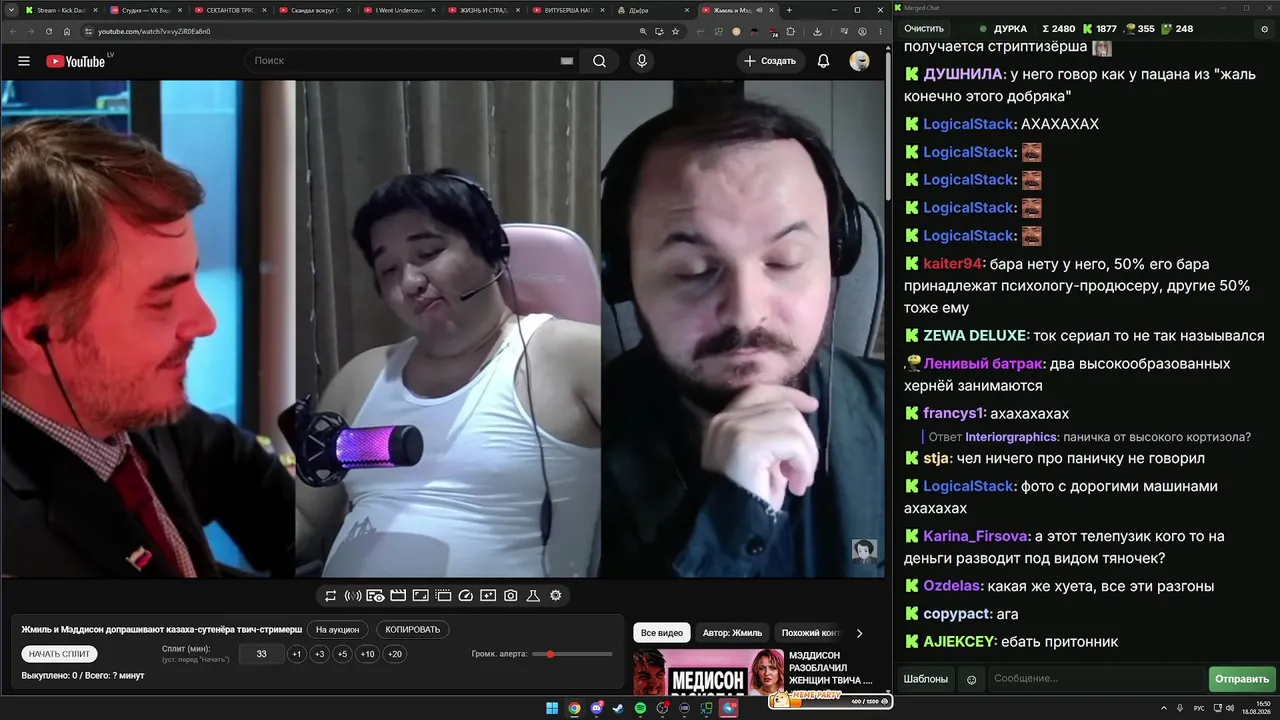The width and height of the screenshot is (1280, 720).
Task: Click the Очистить button in chat
Action: pyautogui.click(x=924, y=29)
